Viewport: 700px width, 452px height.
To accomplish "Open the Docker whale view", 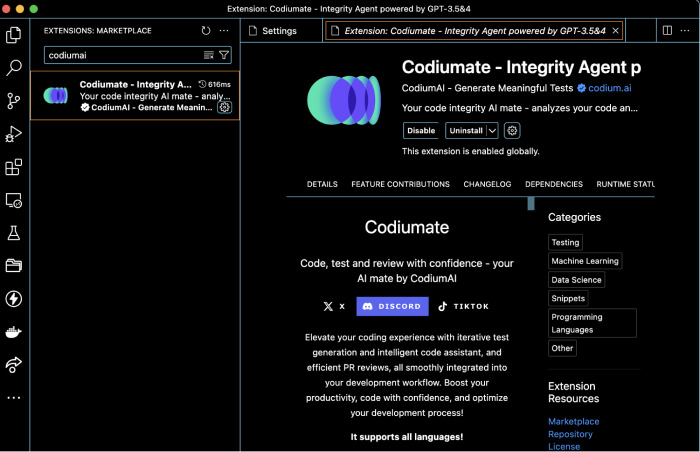I will click(x=14, y=332).
